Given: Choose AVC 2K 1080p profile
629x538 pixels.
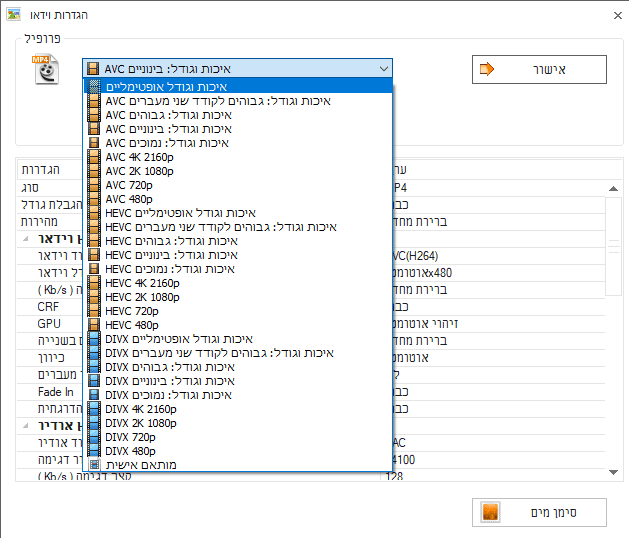Looking at the screenshot, I should point(237,171).
